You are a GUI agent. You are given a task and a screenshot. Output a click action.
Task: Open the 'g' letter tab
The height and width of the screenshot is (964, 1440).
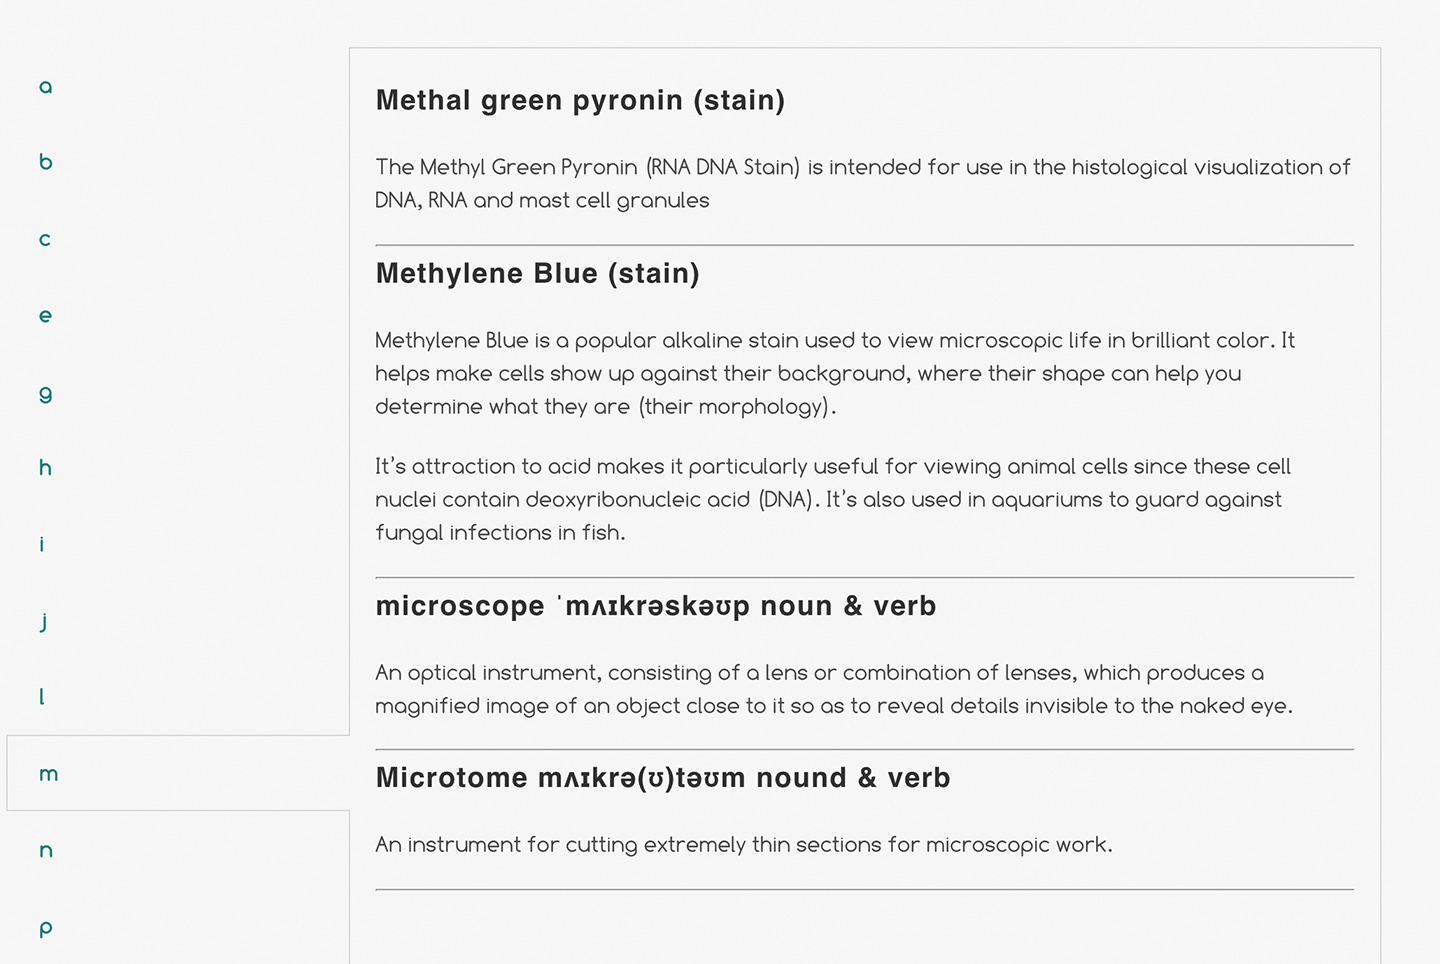45,392
